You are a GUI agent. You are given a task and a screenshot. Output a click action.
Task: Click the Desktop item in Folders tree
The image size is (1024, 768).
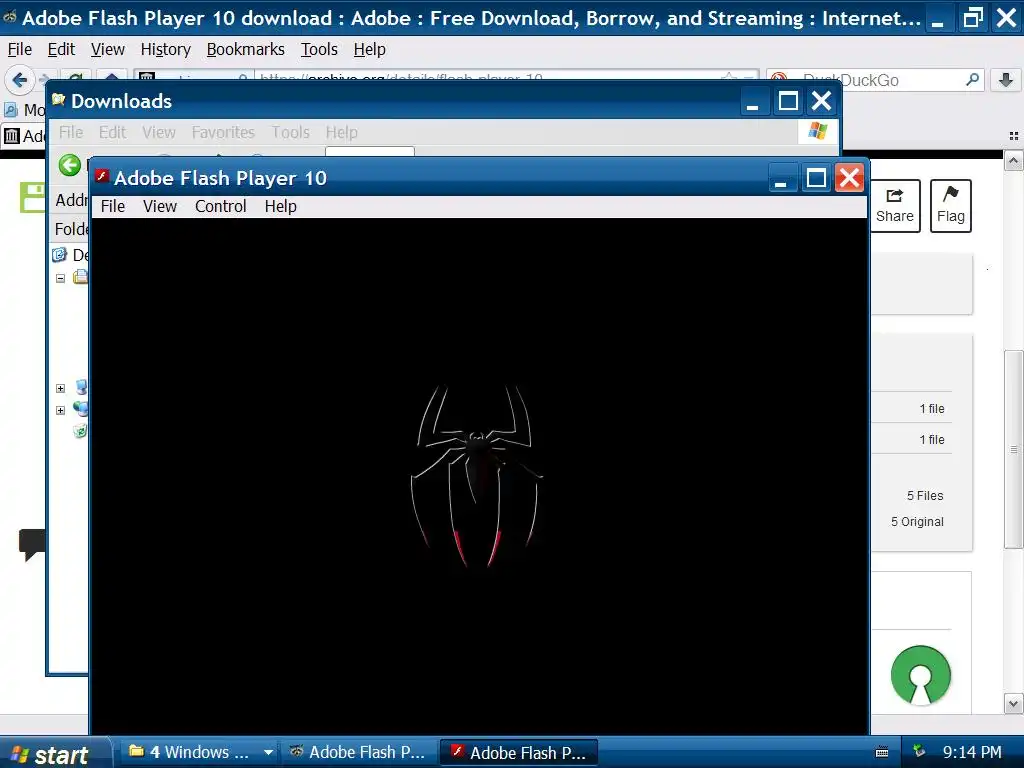pos(70,255)
